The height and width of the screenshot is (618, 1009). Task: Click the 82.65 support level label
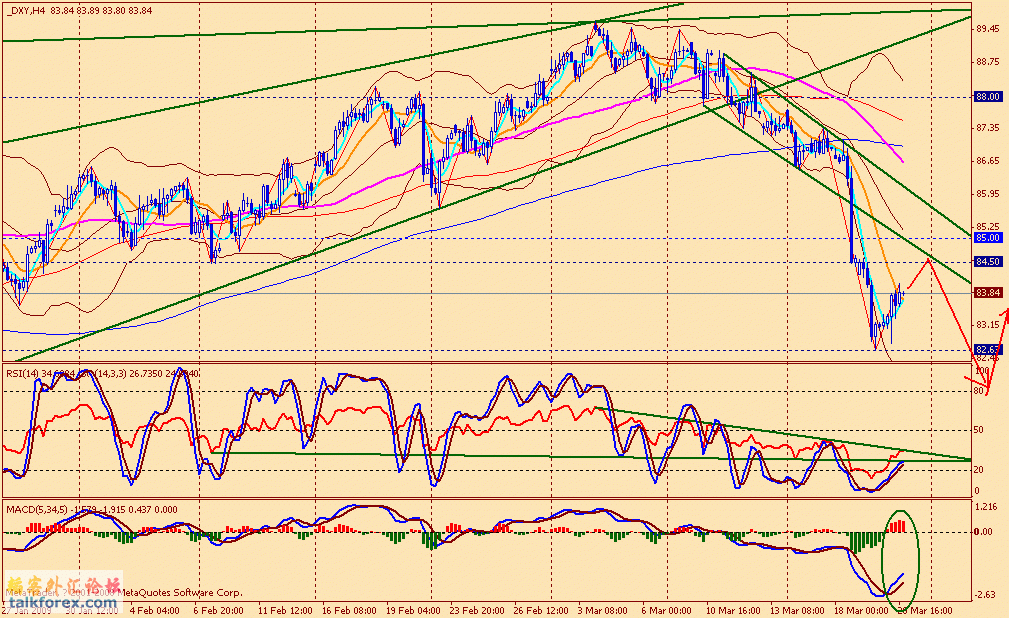pyautogui.click(x=987, y=349)
